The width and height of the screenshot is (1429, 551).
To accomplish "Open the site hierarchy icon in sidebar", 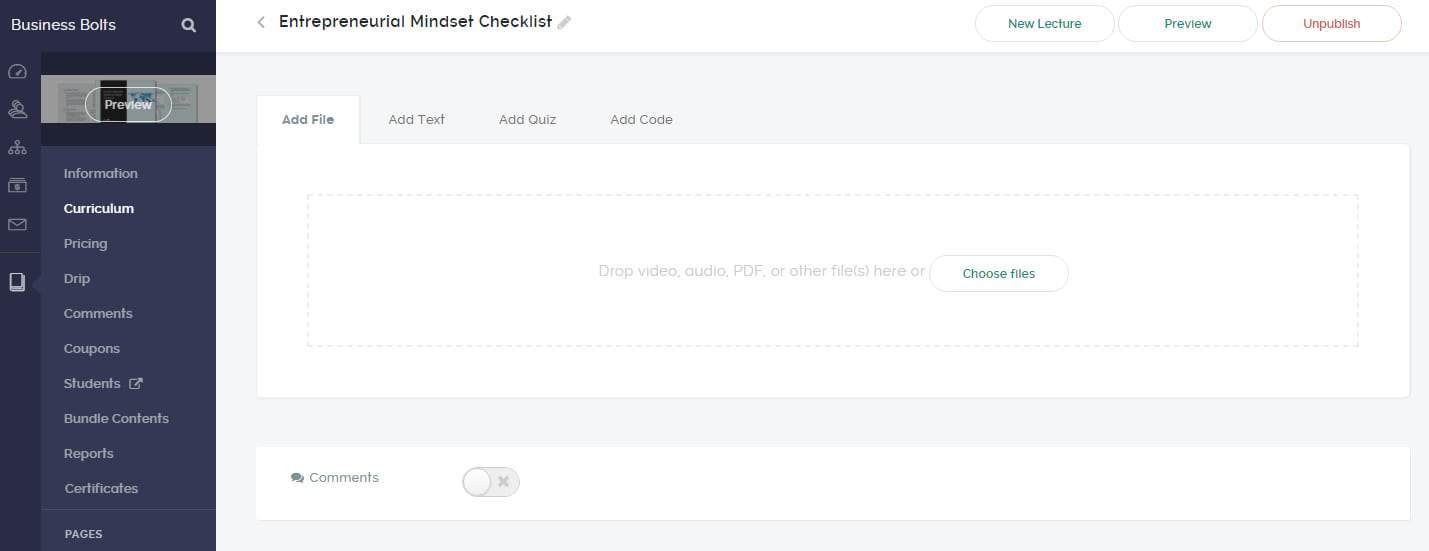I will point(17,147).
